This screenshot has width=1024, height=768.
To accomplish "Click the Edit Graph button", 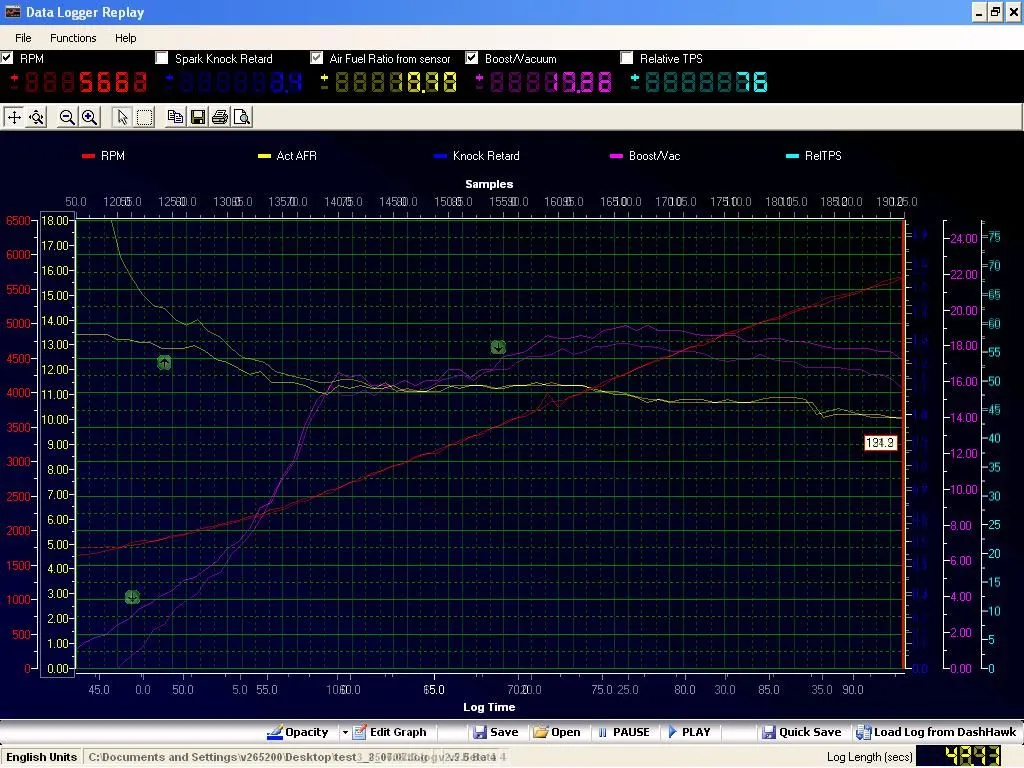I will tap(389, 732).
